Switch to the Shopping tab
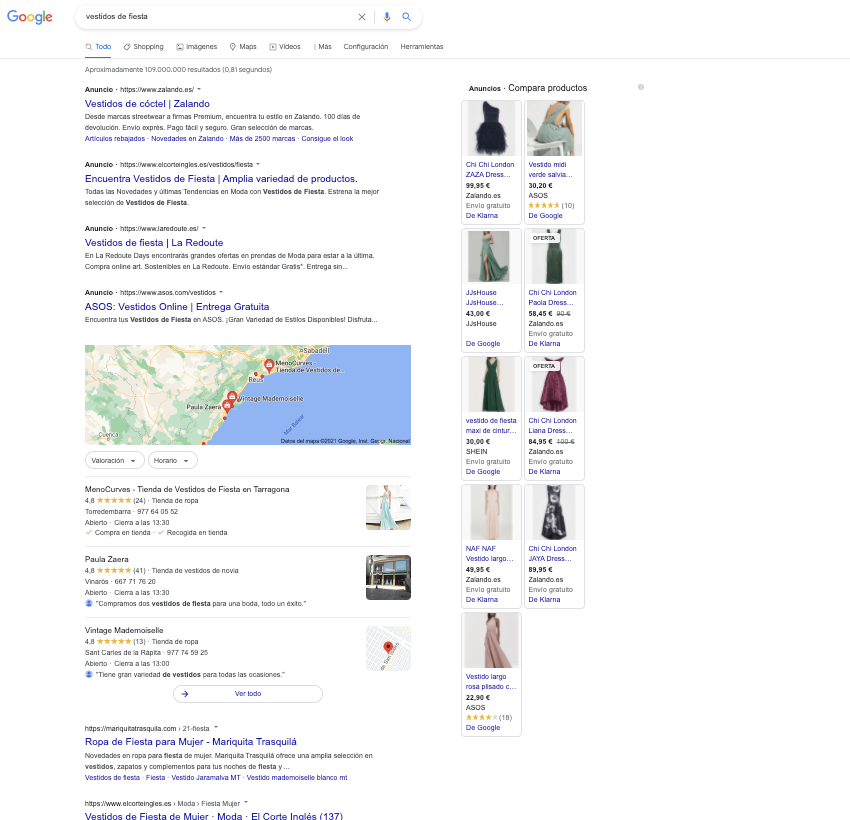This screenshot has height=820, width=850. (144, 47)
